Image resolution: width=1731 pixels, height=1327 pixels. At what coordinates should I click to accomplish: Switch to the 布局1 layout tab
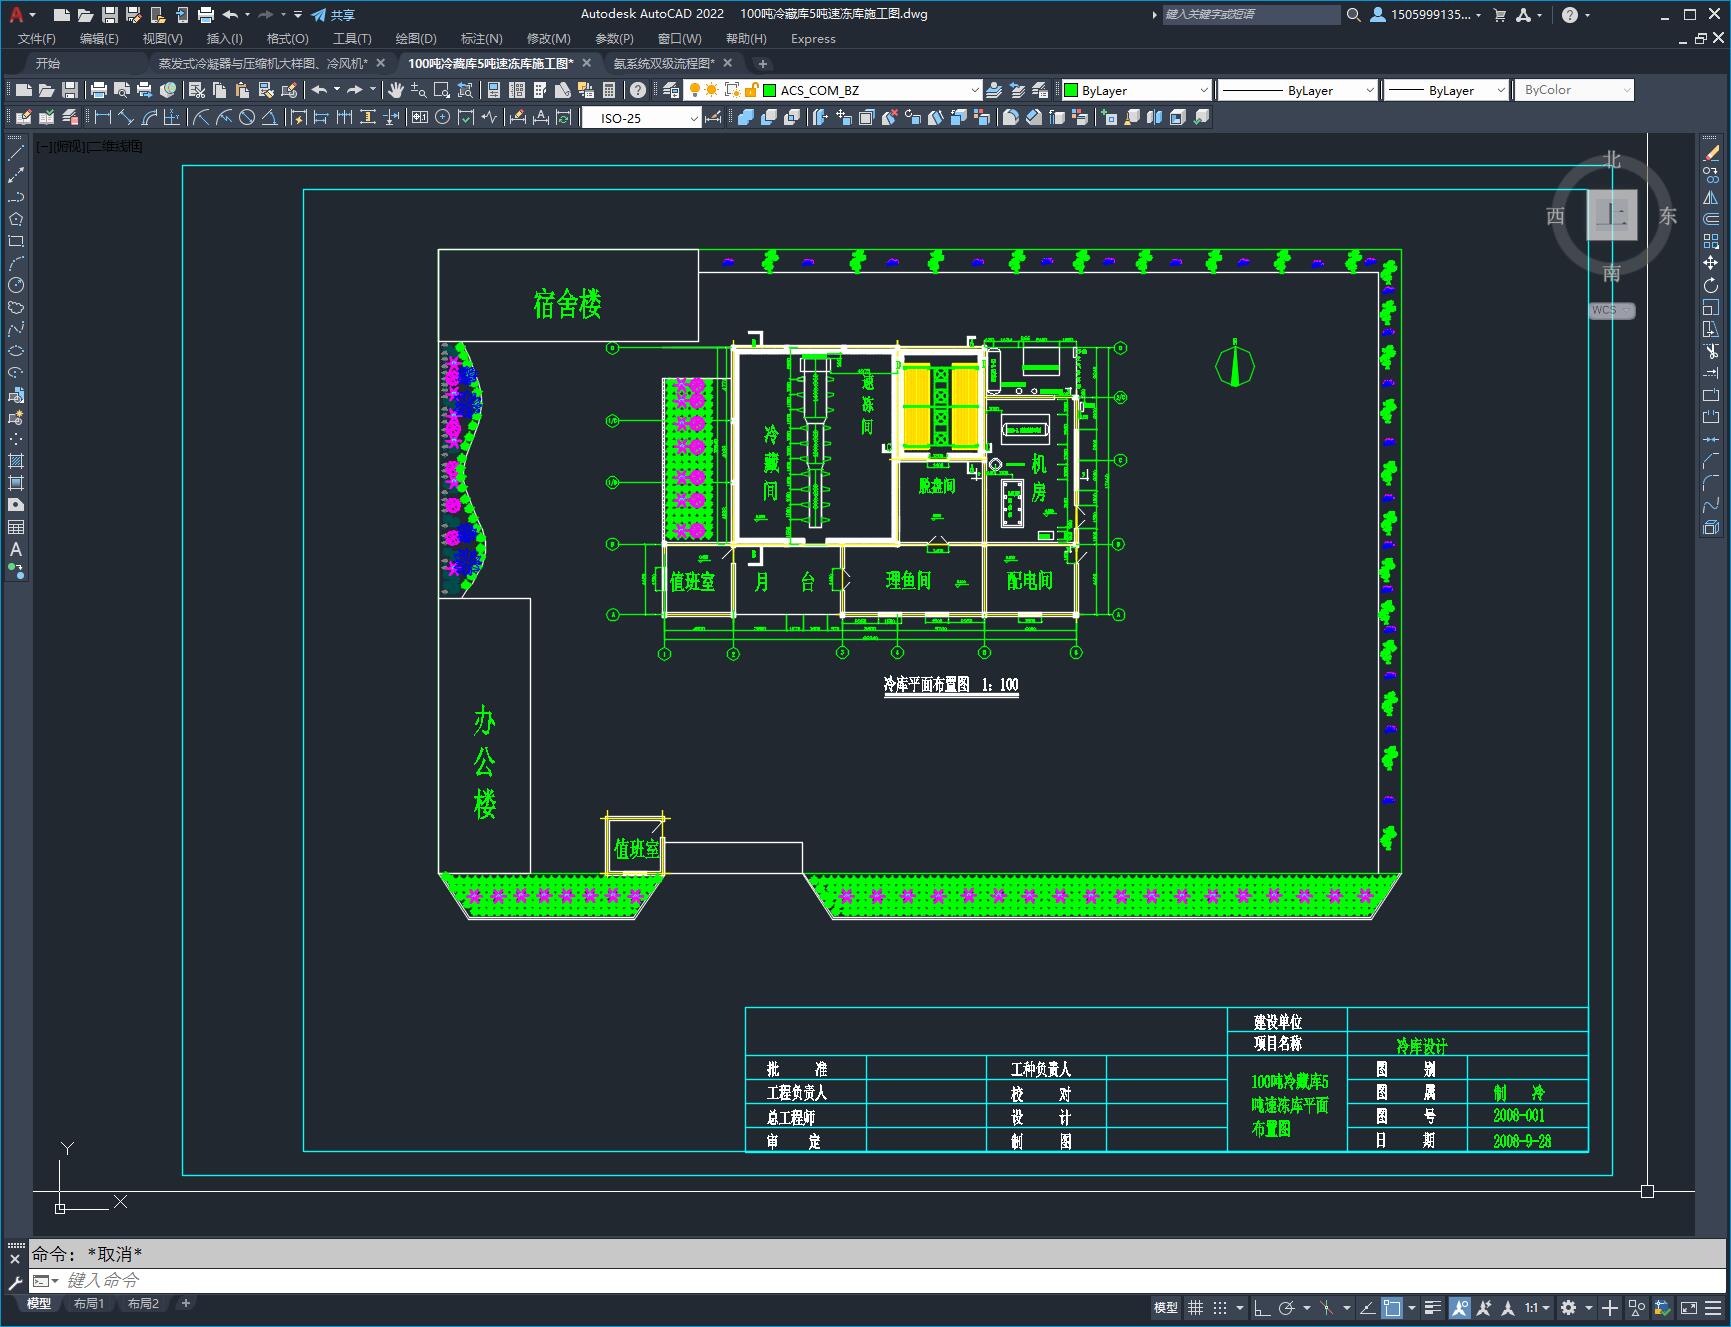pos(89,1303)
